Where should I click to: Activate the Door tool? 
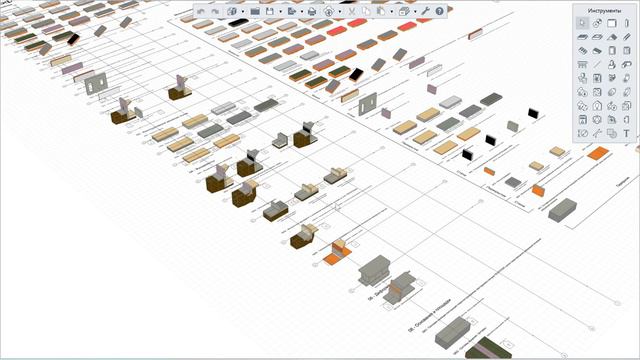611,51
